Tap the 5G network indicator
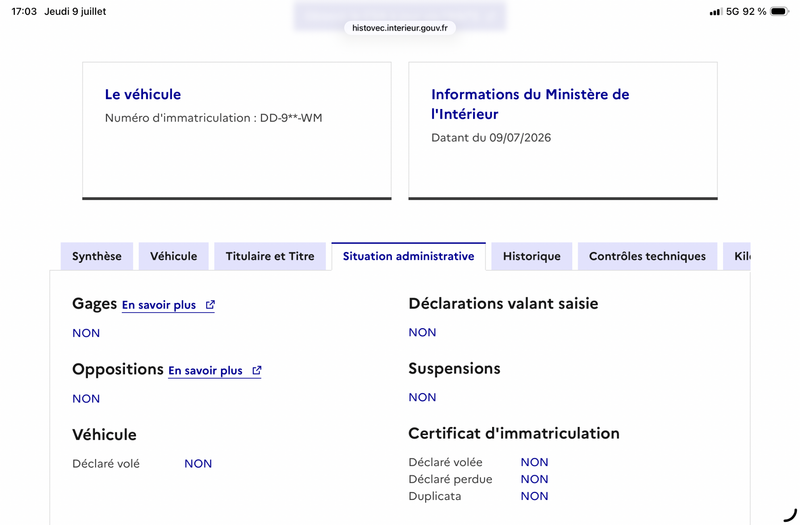Image resolution: width=800 pixels, height=525 pixels. tap(733, 11)
